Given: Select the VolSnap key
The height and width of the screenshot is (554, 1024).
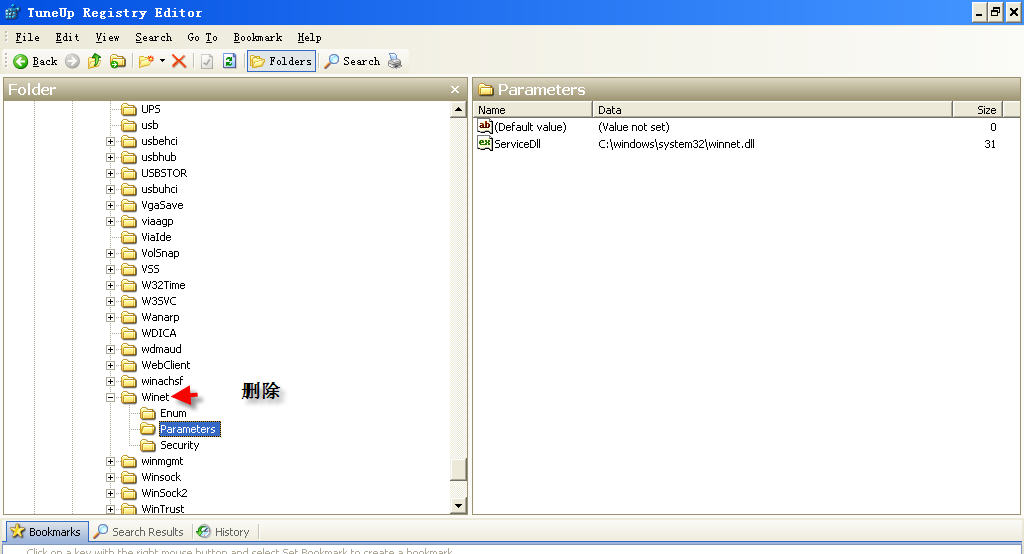Looking at the screenshot, I should pyautogui.click(x=160, y=253).
